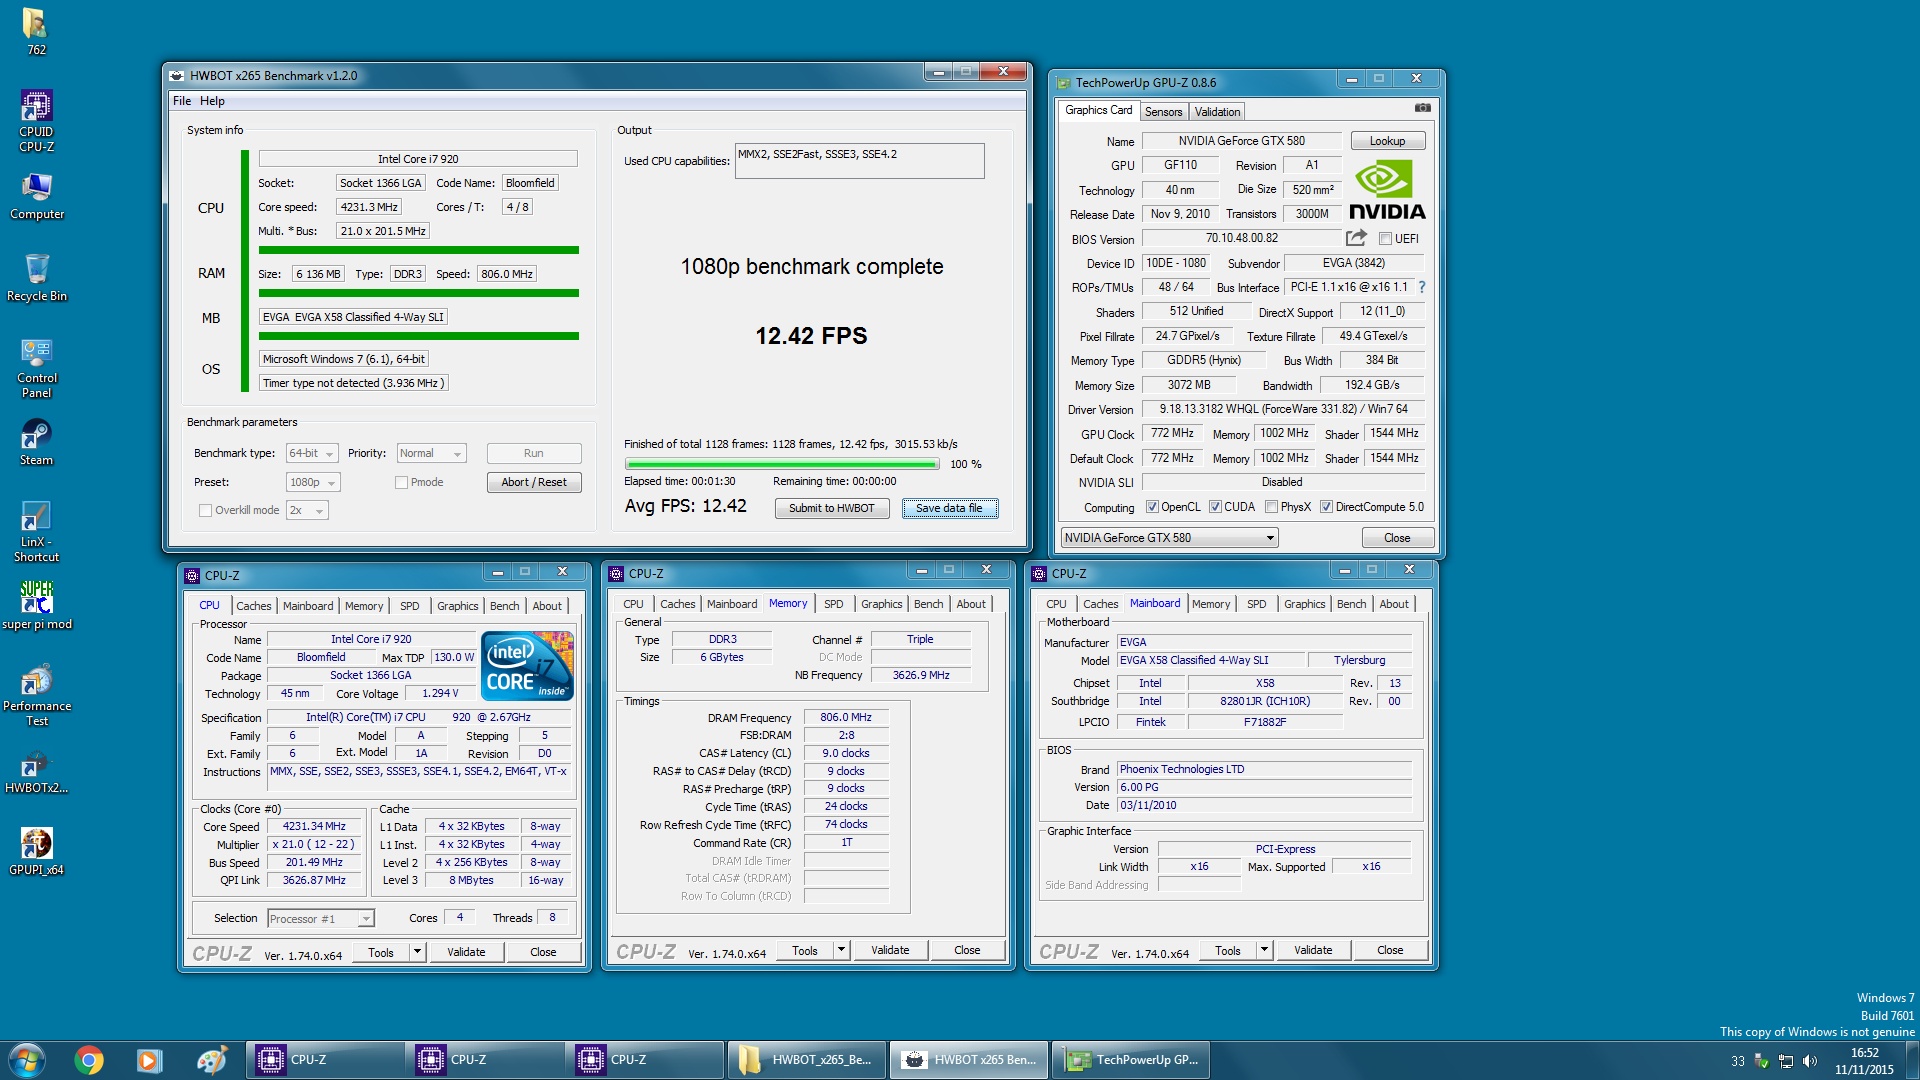
Task: Open the NVIDIA GeForce GTX 580 card selector
Action: tap(1169, 538)
